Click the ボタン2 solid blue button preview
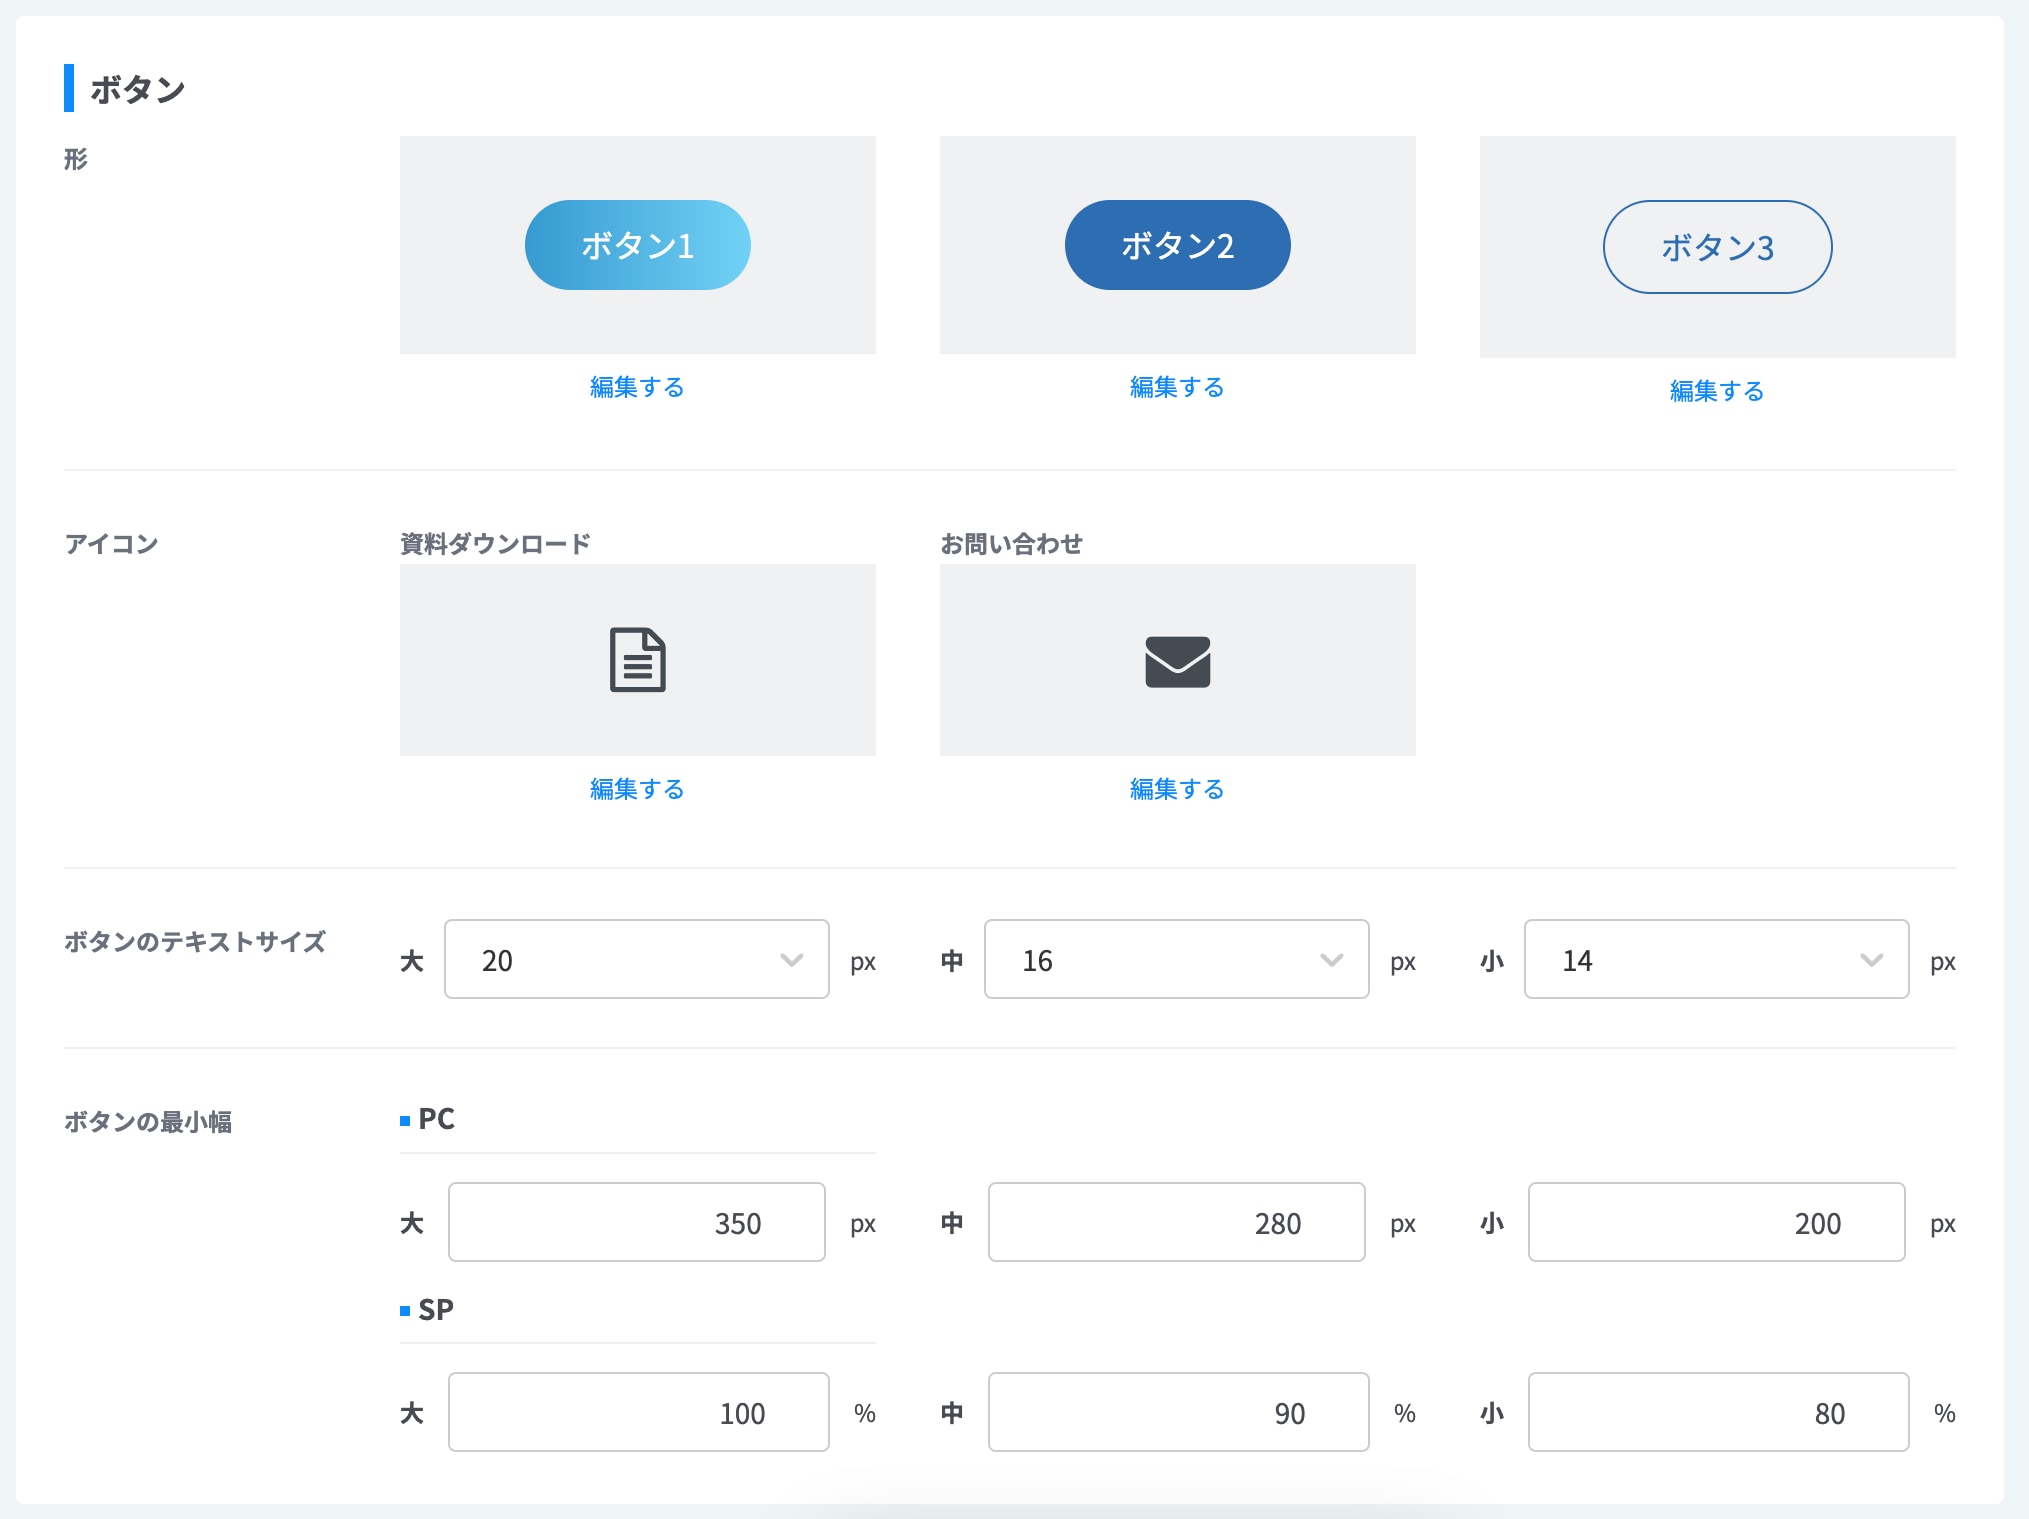 [1177, 245]
